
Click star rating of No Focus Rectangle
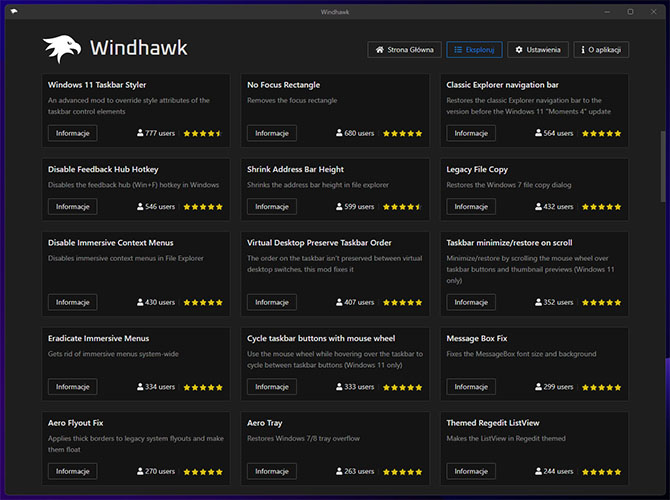coord(403,133)
